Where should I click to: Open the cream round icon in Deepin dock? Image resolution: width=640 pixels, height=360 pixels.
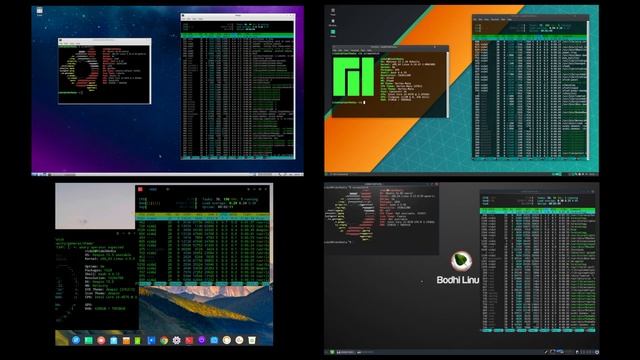click(x=227, y=340)
